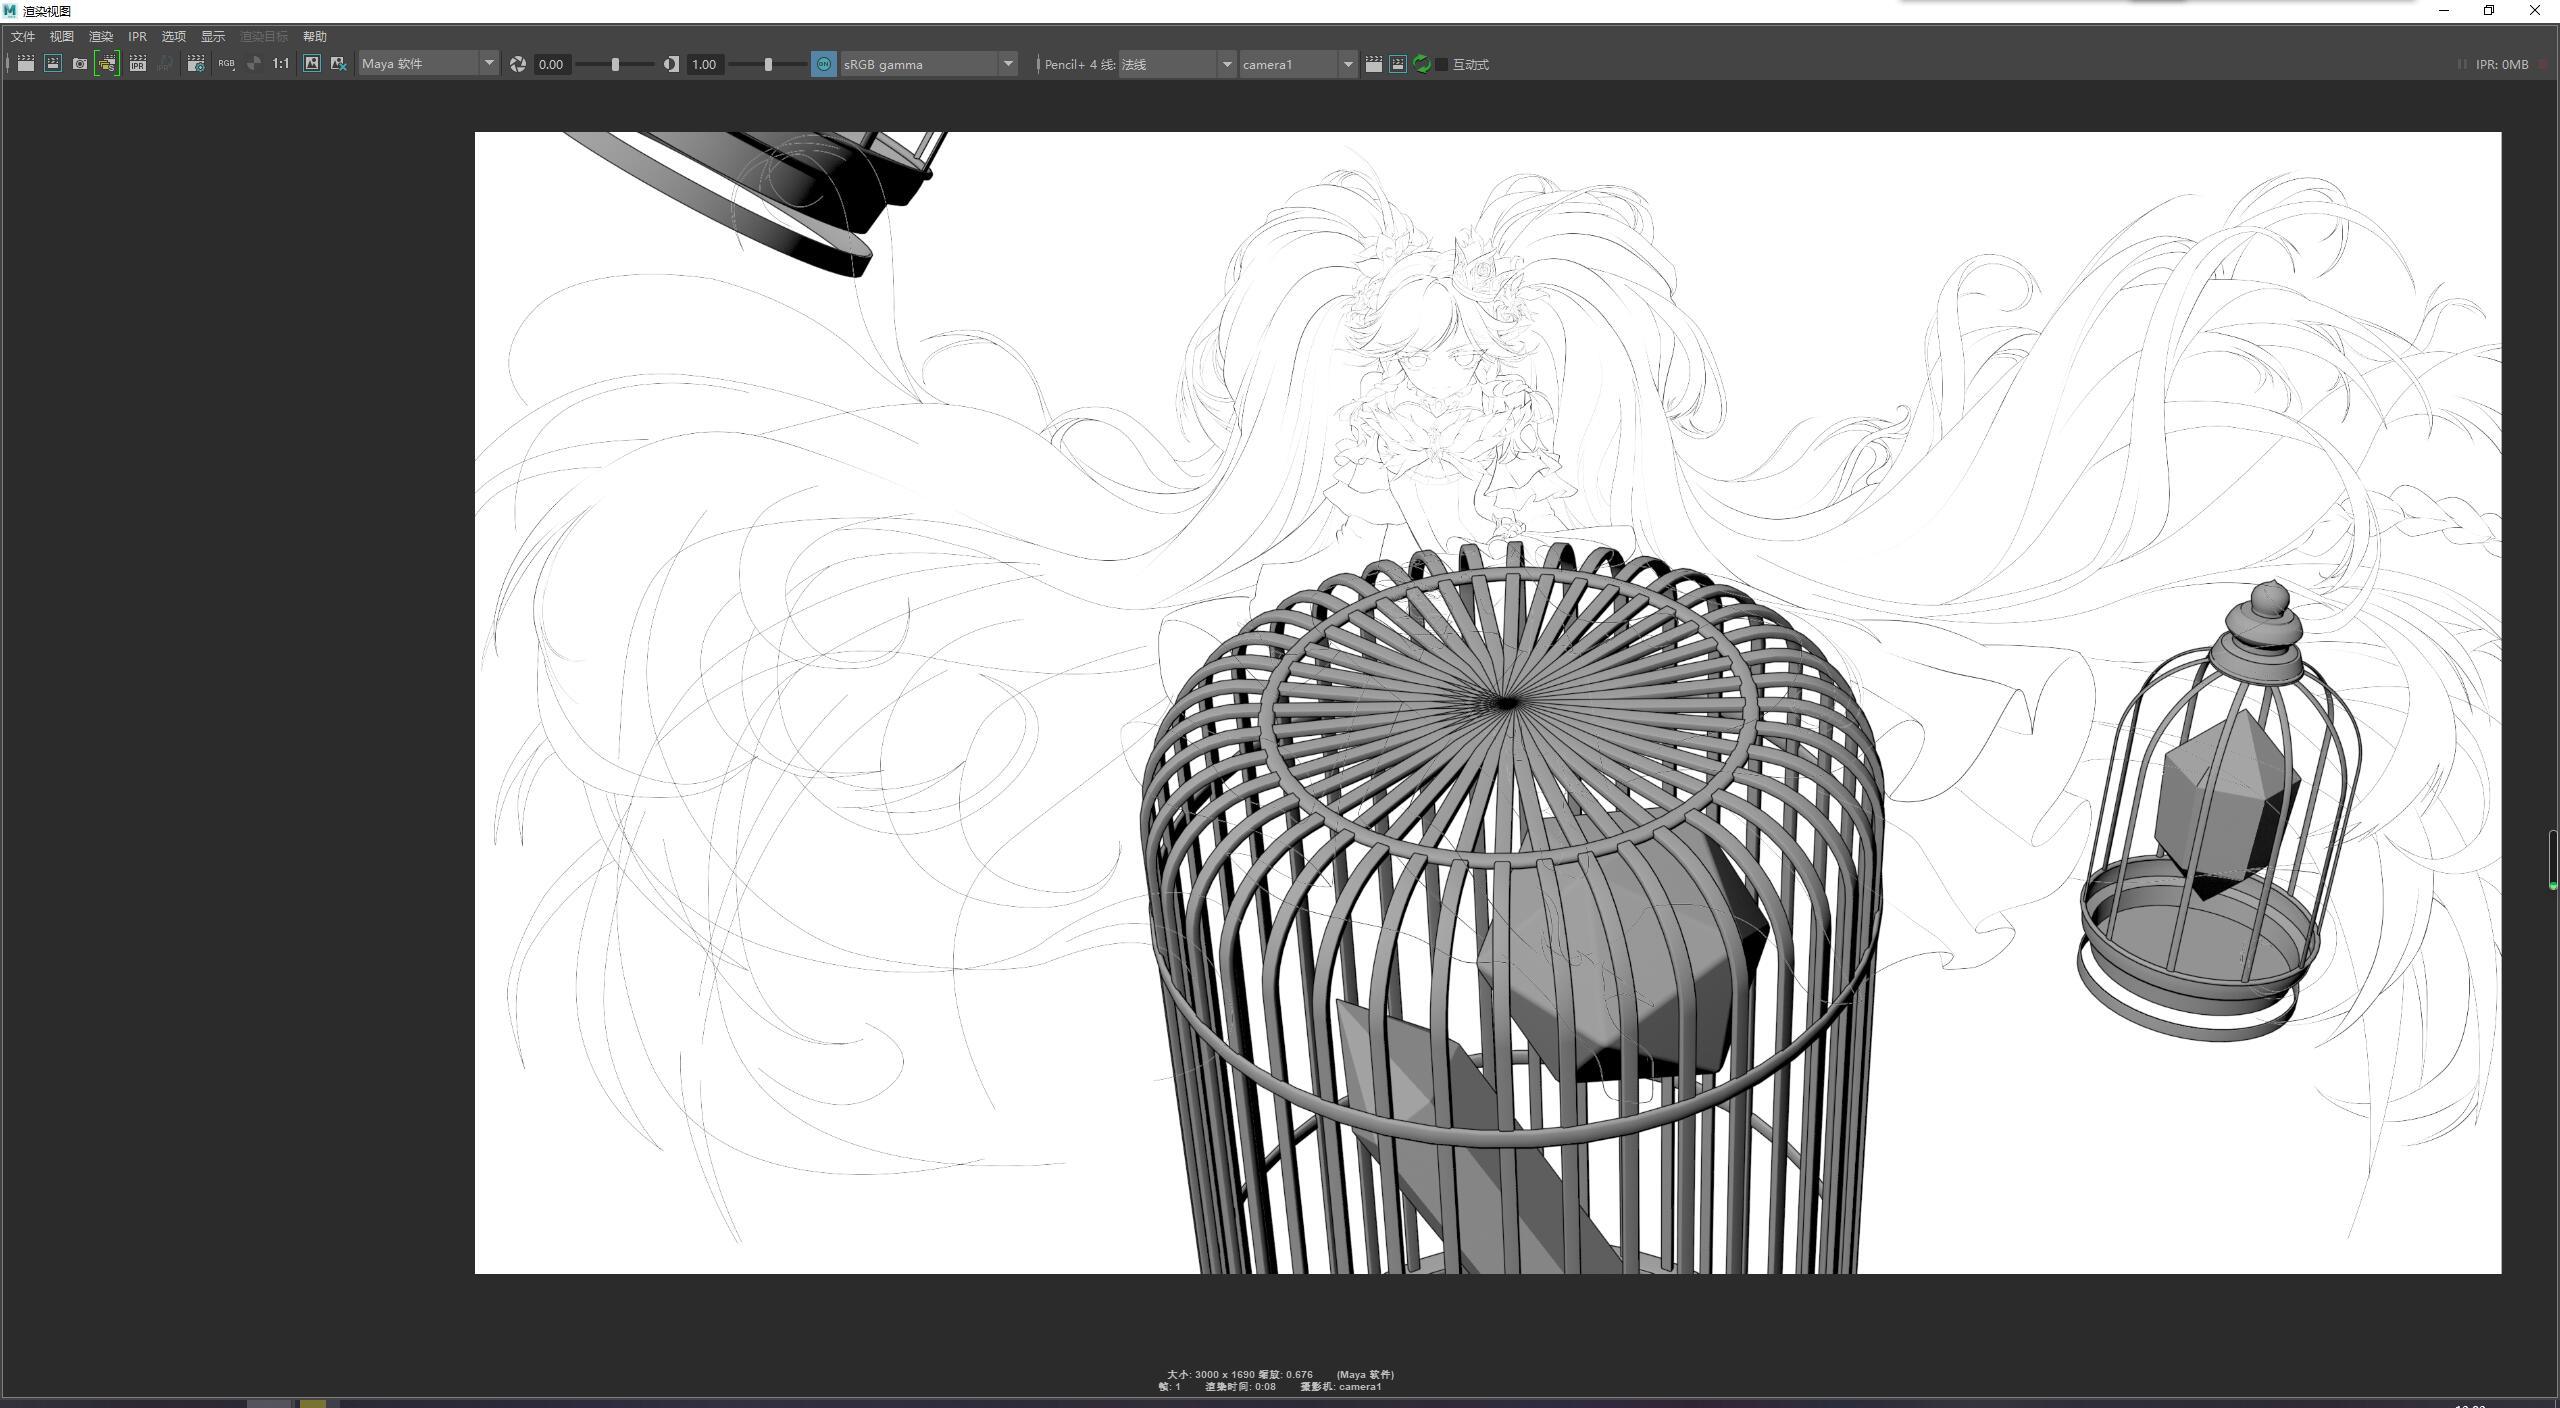This screenshot has height=1408, width=2560.
Task: Click the 渲染时间: 0:08 status text
Action: 1240,1387
